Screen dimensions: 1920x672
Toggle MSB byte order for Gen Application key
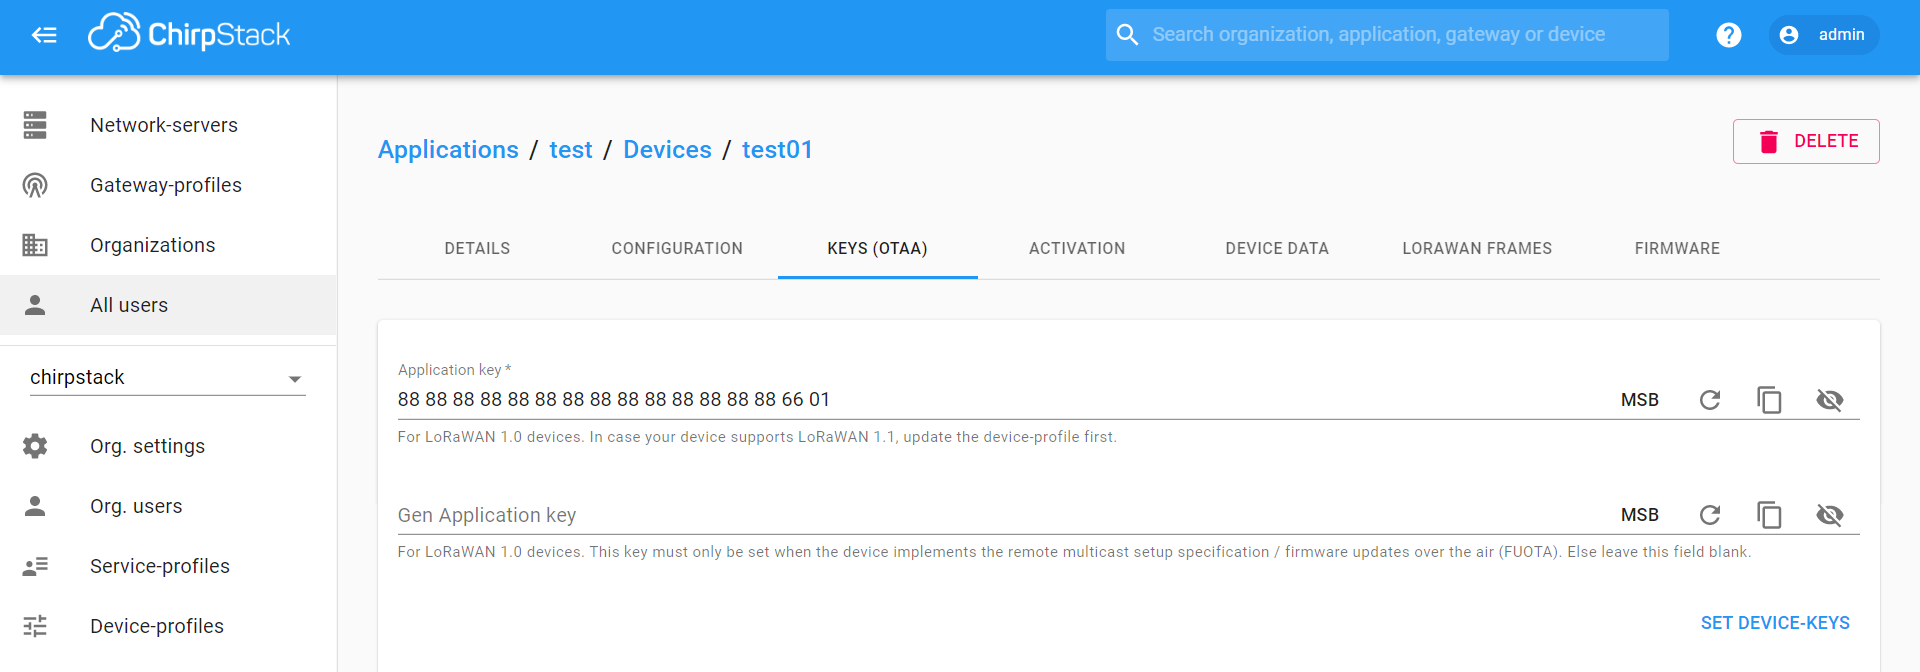coord(1639,515)
